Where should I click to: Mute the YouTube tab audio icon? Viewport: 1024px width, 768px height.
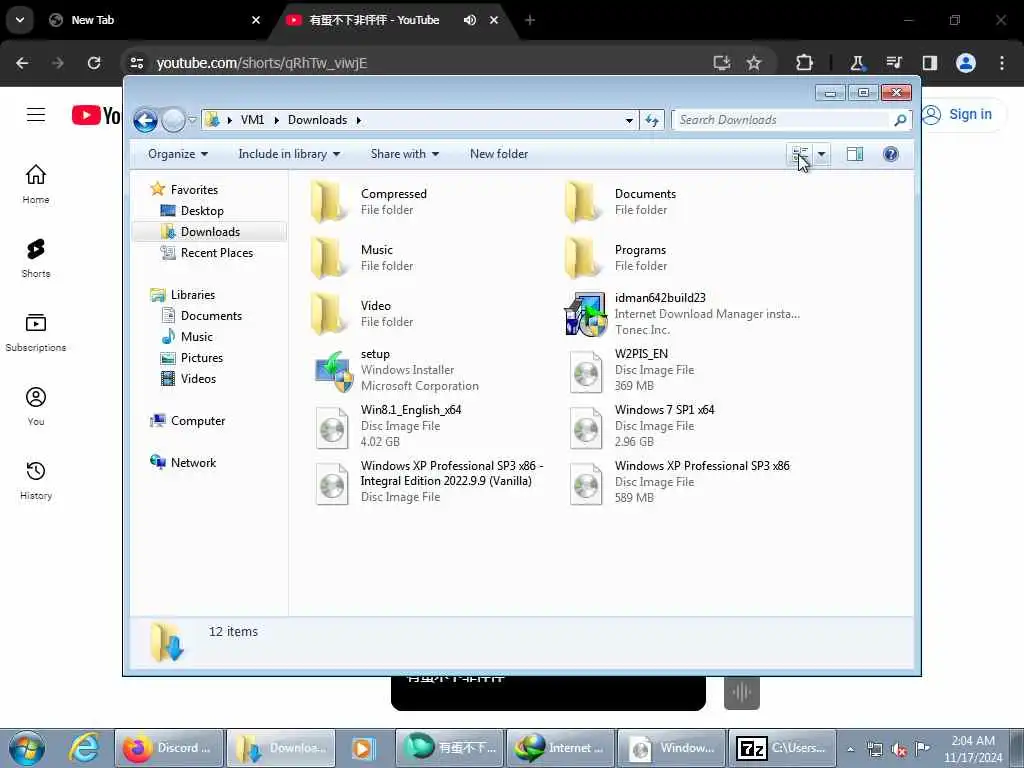470,20
